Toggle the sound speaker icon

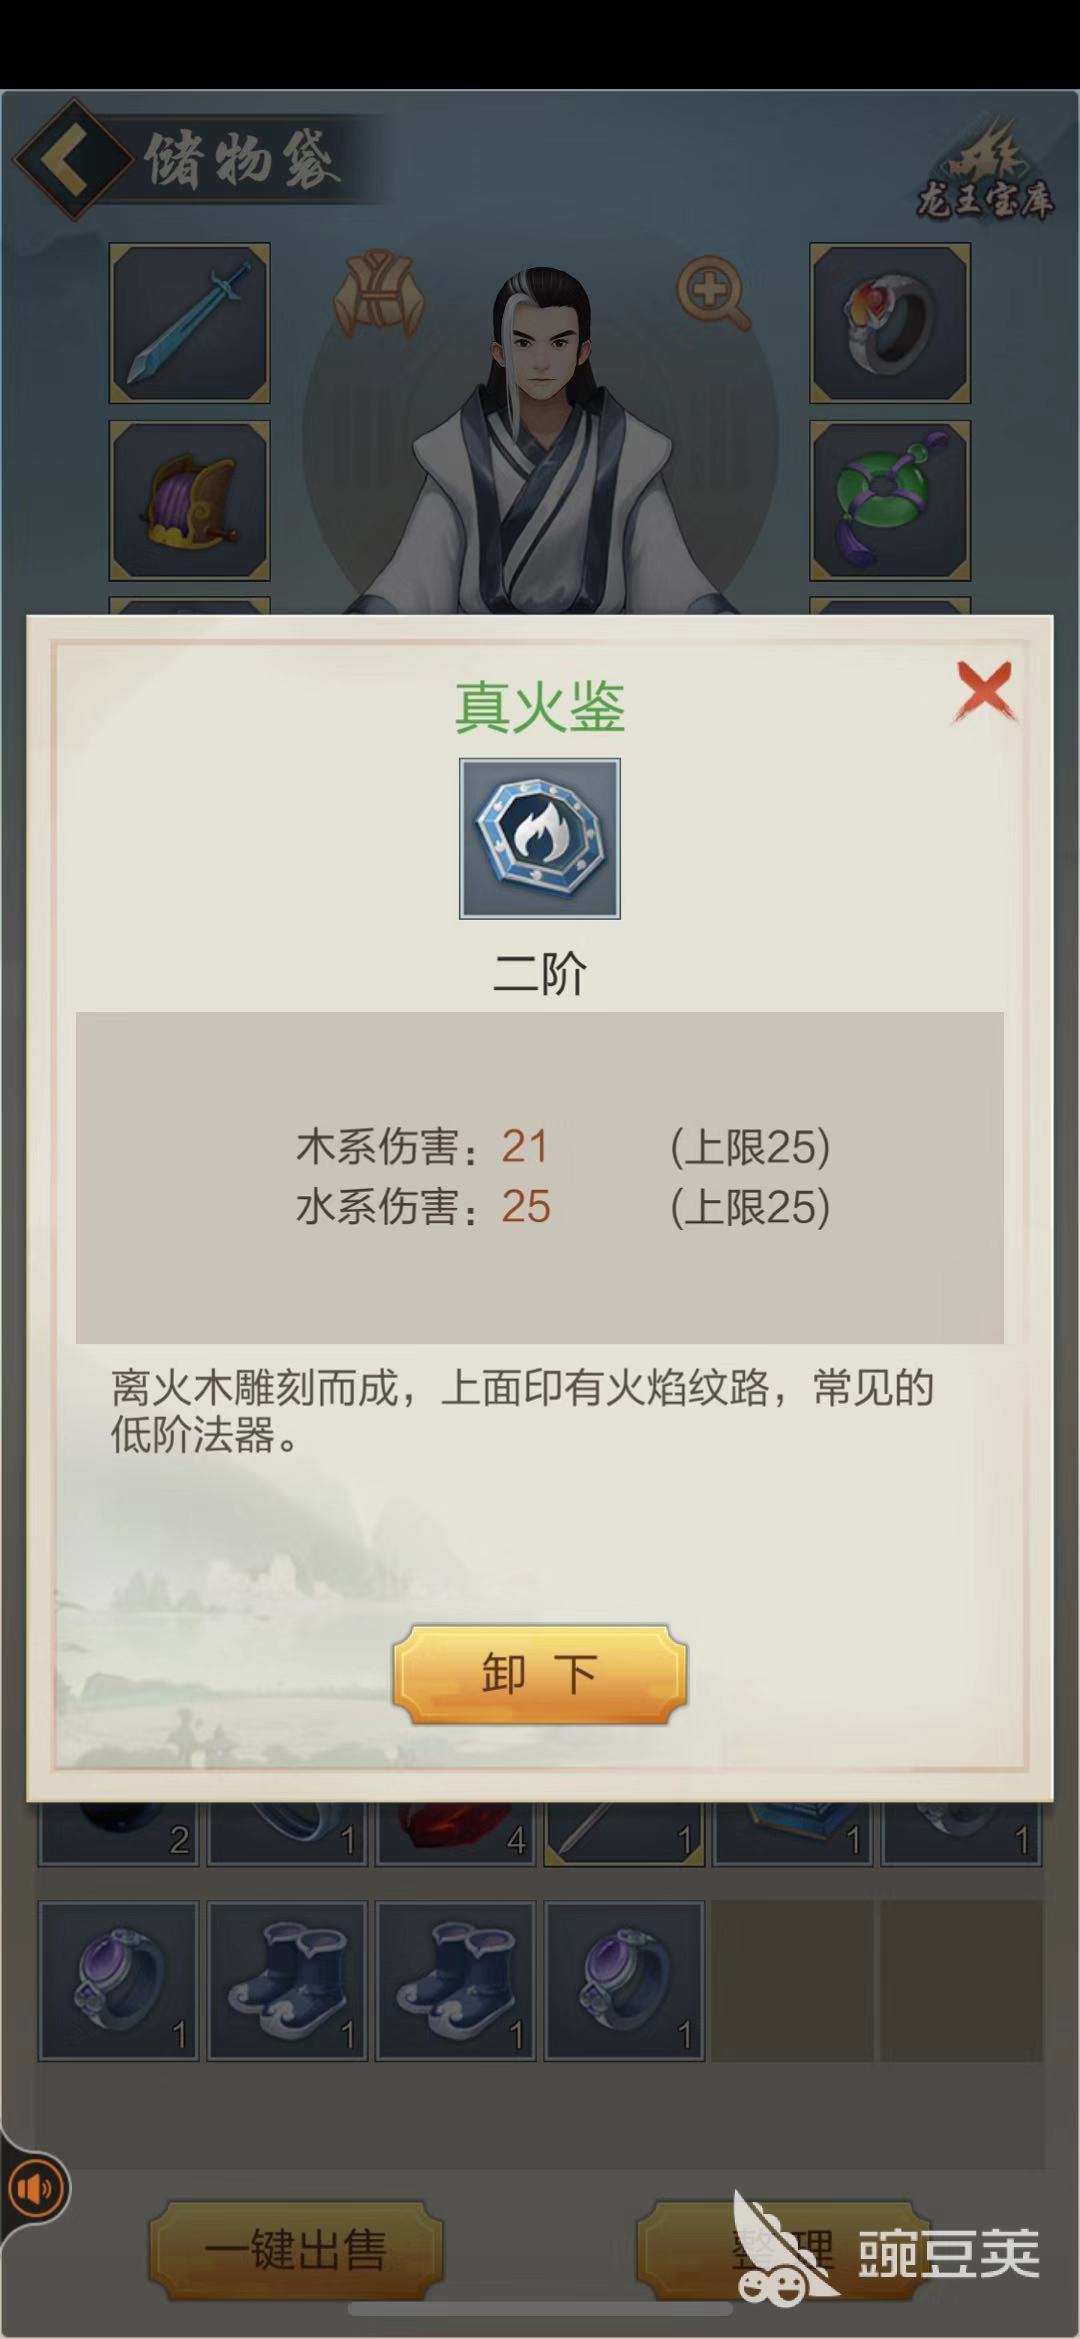point(37,2189)
